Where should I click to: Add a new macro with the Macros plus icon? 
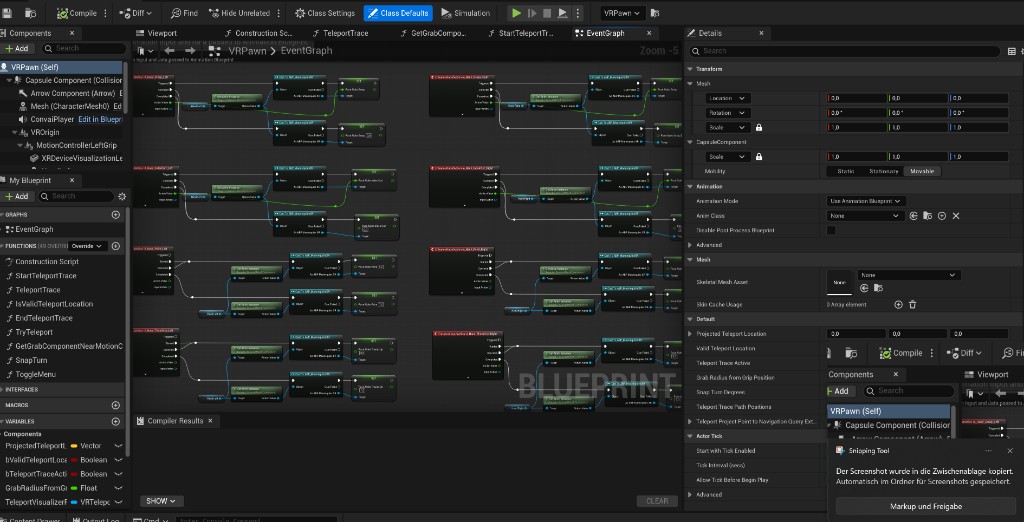116,406
